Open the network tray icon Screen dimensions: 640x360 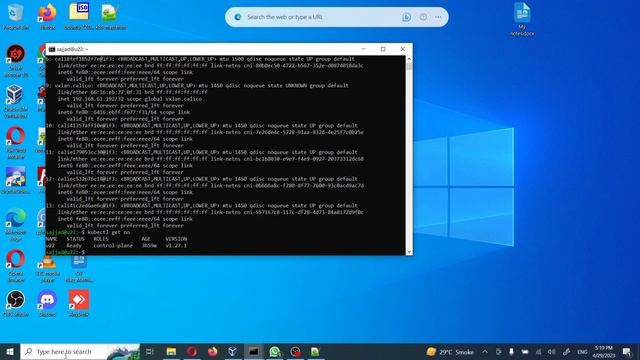(538, 352)
